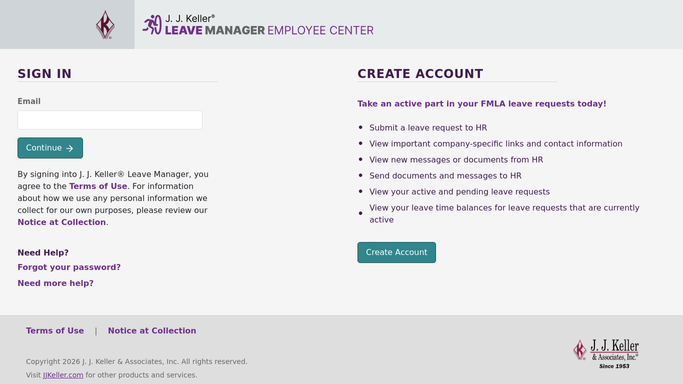
Task: Click the Need Help? label
Action: [x=43, y=253]
